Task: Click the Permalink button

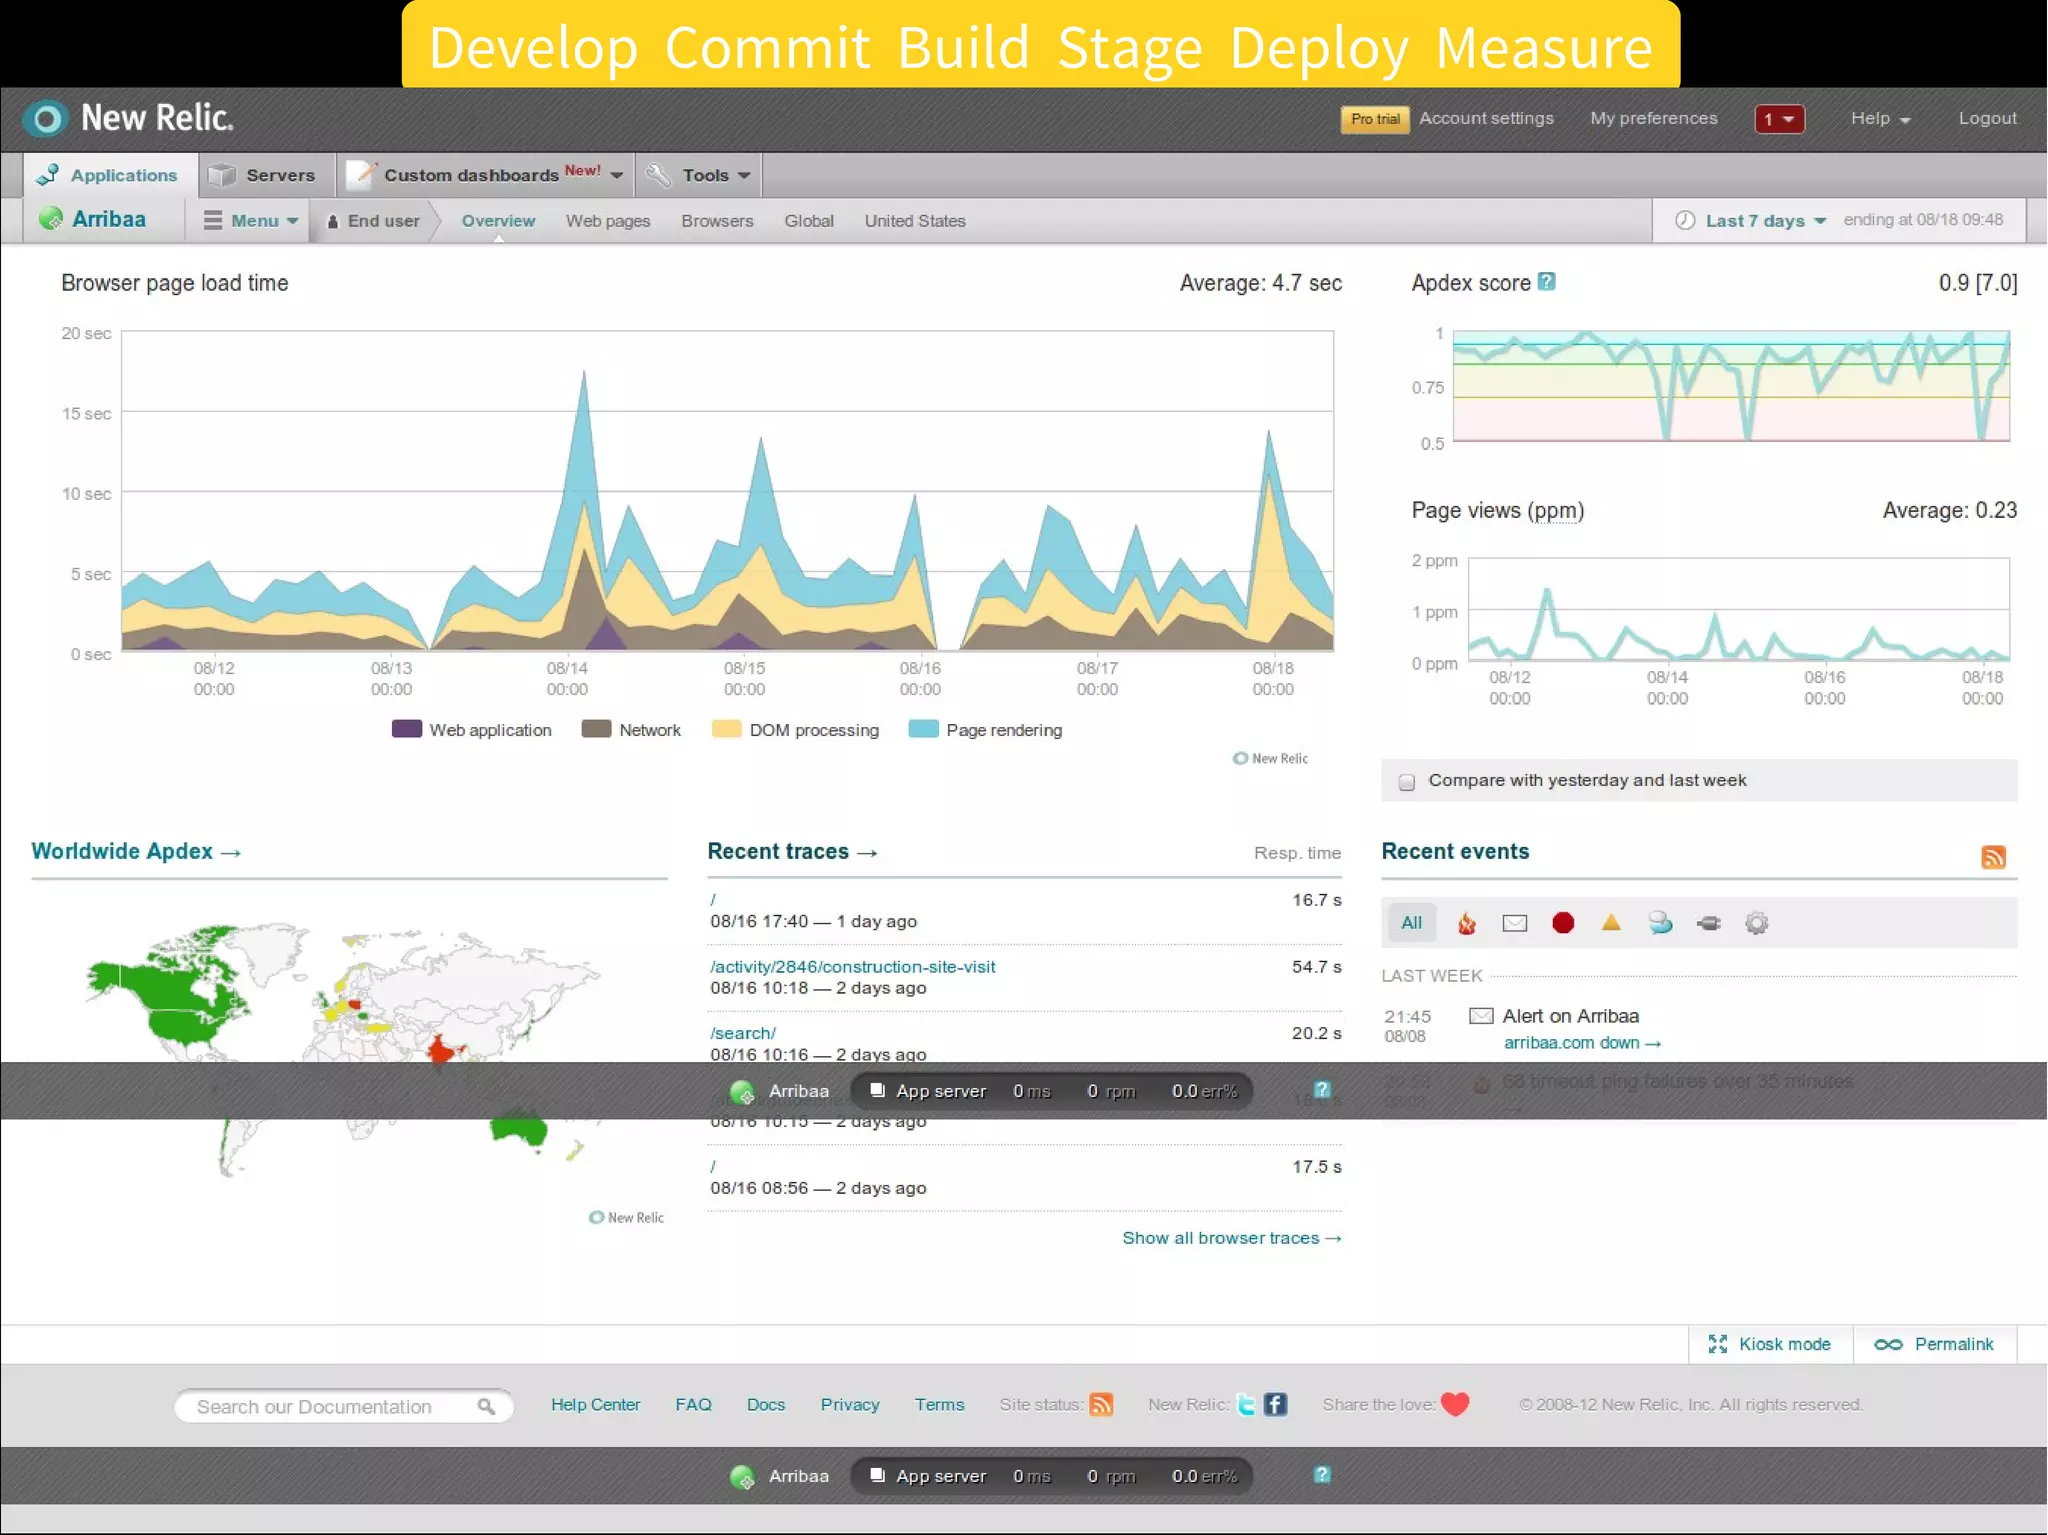Action: click(1933, 1344)
